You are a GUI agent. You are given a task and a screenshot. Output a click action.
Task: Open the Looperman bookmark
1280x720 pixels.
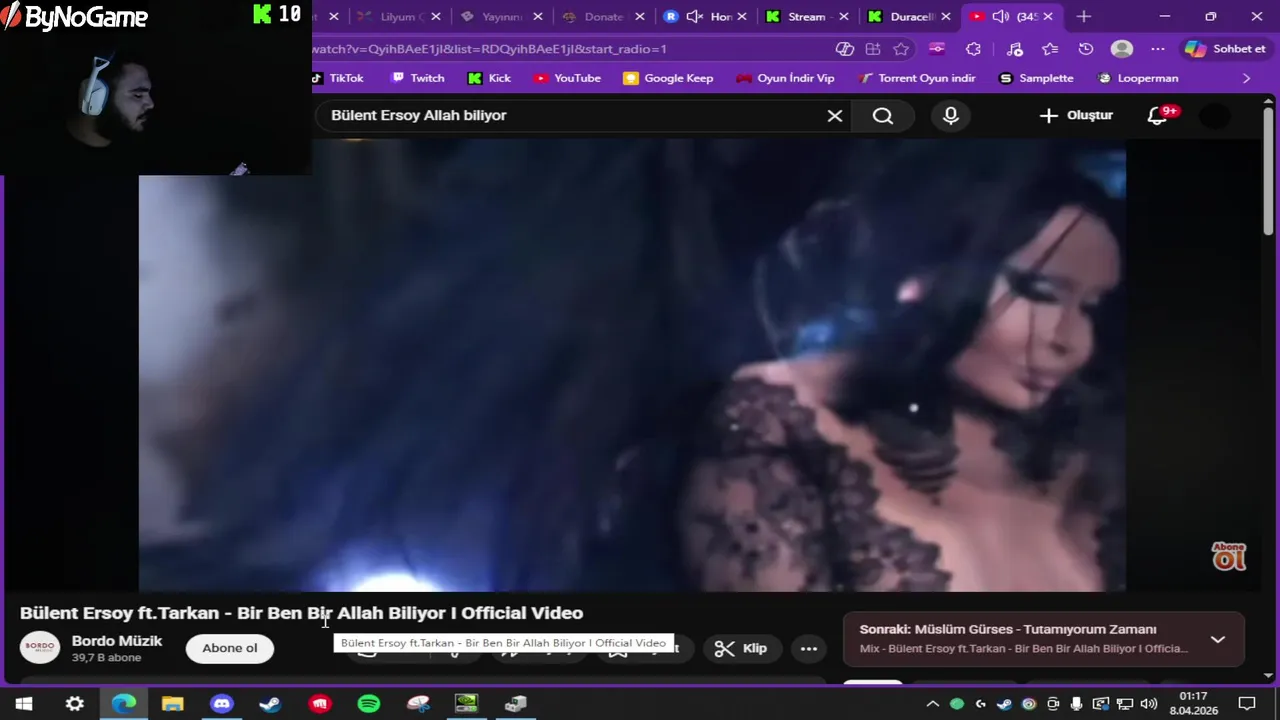(1138, 78)
